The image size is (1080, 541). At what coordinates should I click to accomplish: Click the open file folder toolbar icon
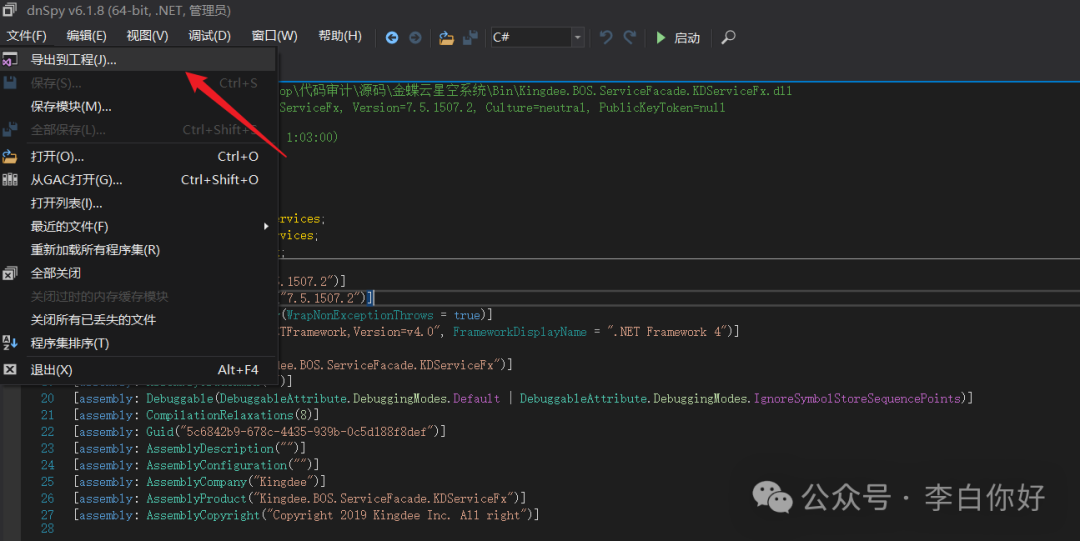446,37
